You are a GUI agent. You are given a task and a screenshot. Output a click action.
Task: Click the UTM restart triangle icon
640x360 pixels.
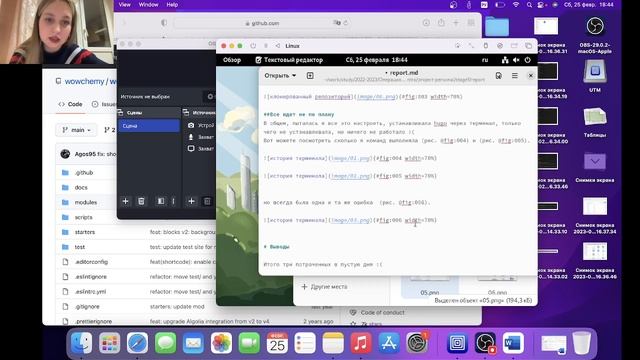pos(278,46)
